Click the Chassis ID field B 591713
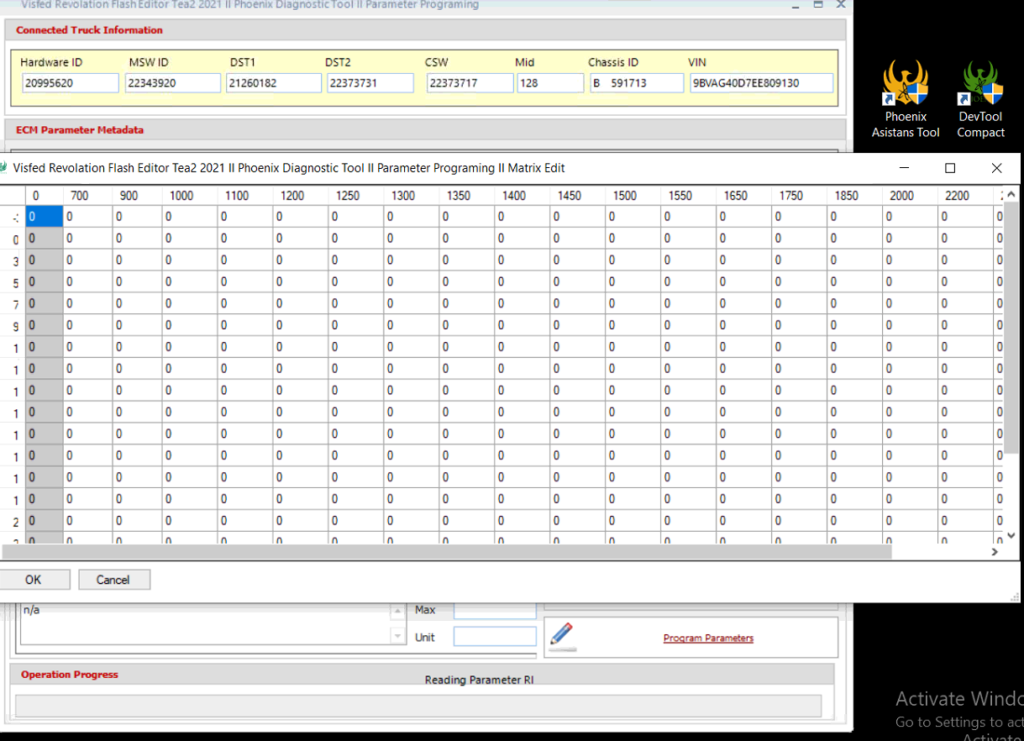 click(x=637, y=83)
